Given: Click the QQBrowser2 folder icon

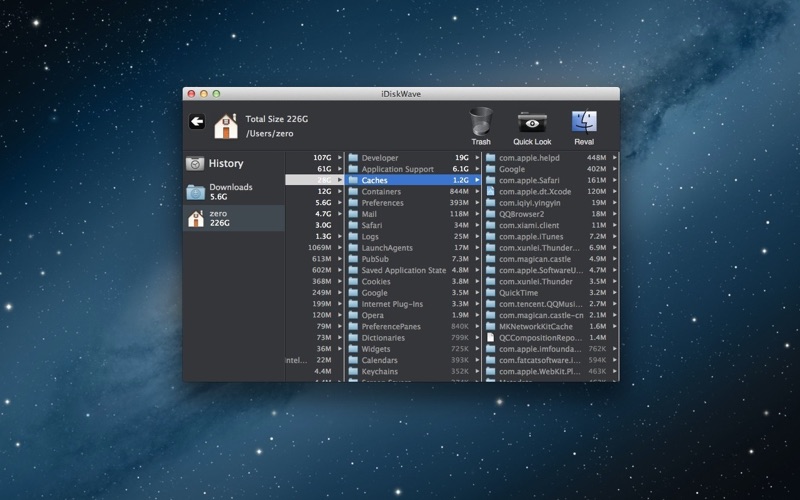Looking at the screenshot, I should coord(490,214).
